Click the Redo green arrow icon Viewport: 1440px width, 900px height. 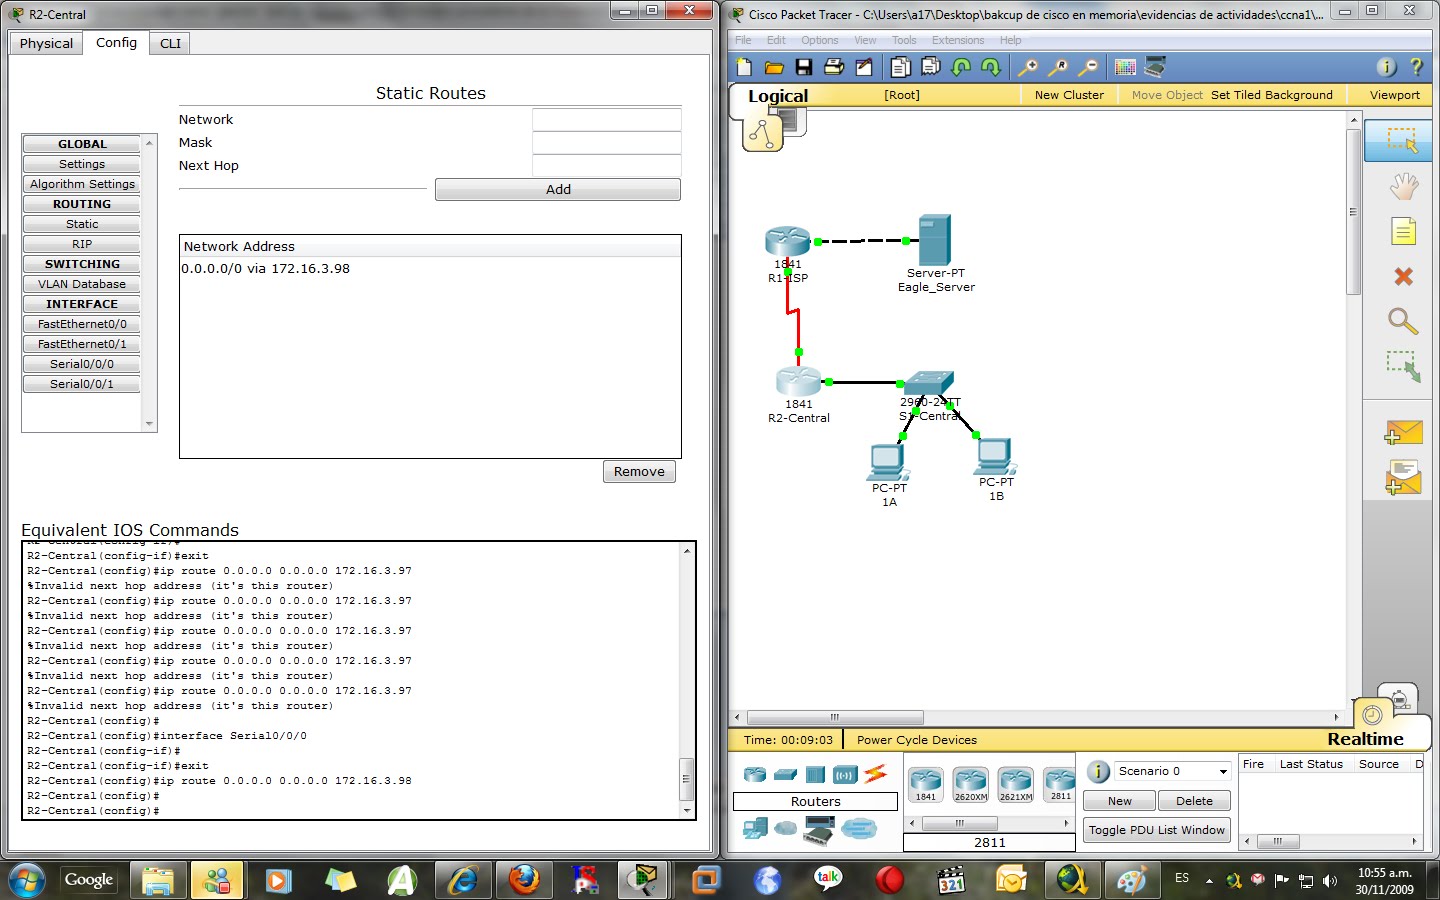tap(991, 67)
